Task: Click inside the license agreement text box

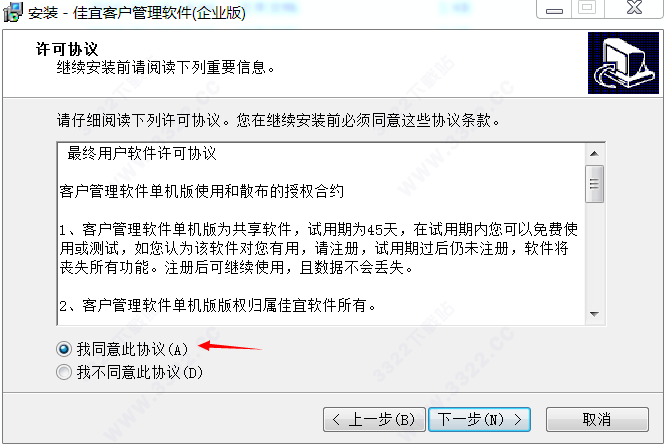Action: coord(321,234)
